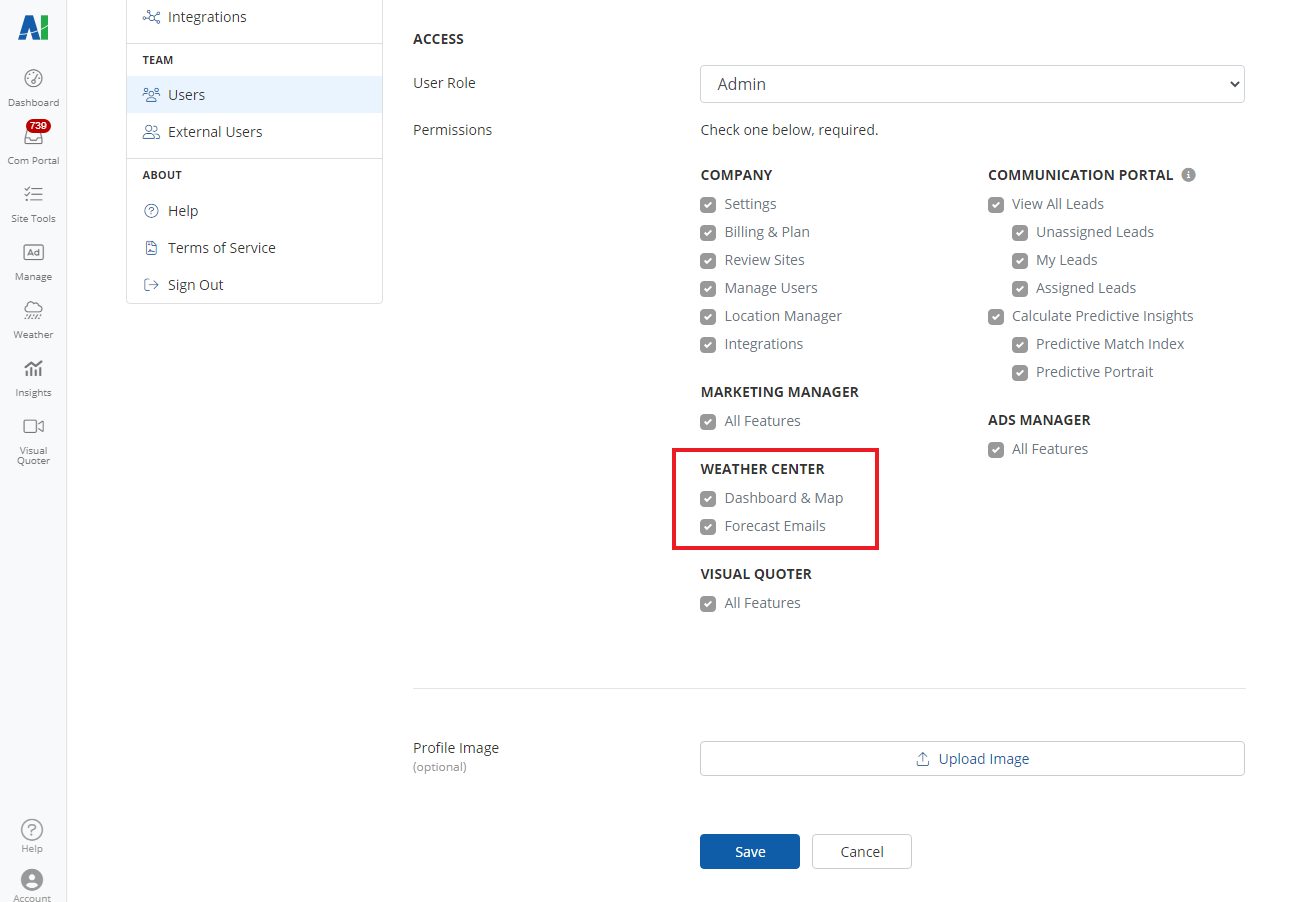
Task: Open the User Role dropdown
Action: [971, 84]
